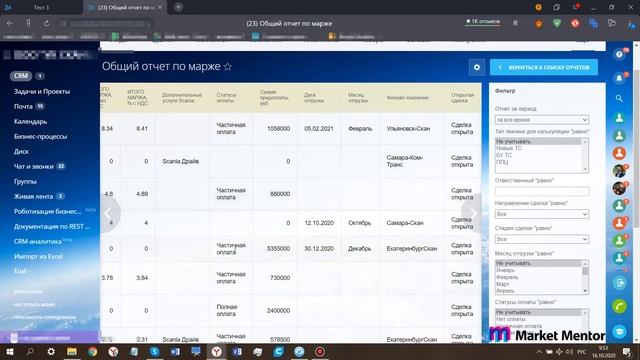Open 'Бизнес-процессы' menu item

pos(40,136)
